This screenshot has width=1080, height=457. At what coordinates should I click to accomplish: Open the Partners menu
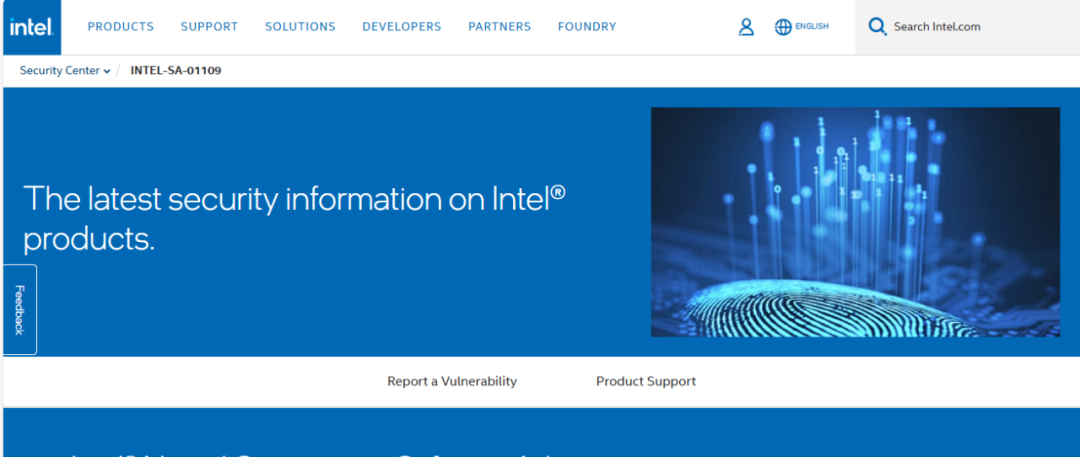(x=499, y=27)
